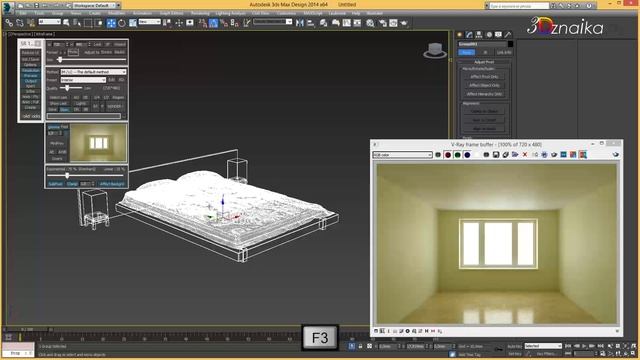Viewport: 640px width, 360px height.
Task: Open the reference coordinate system View dropdown
Action: (149, 22)
